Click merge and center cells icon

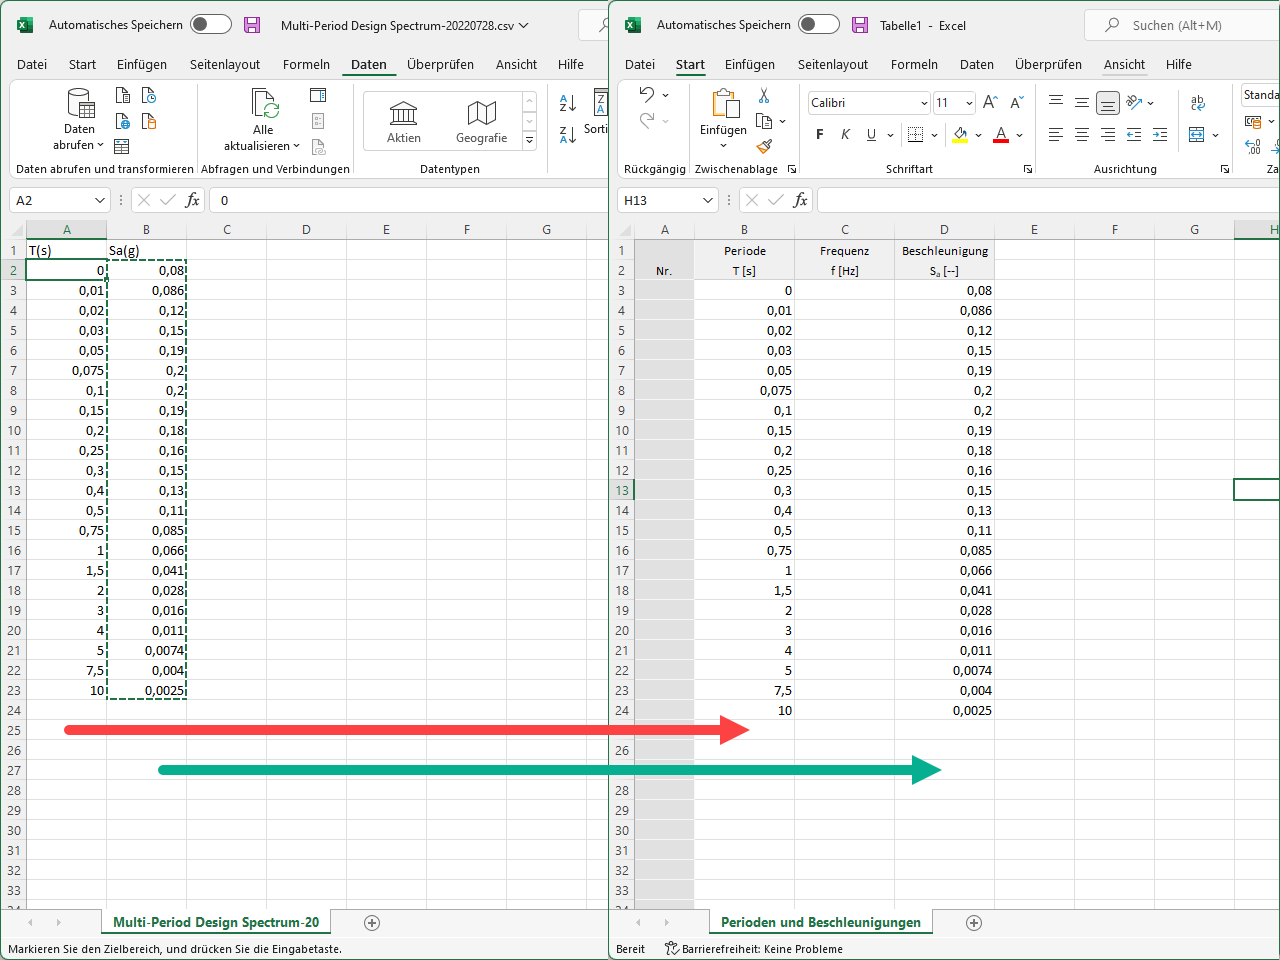click(x=1197, y=135)
